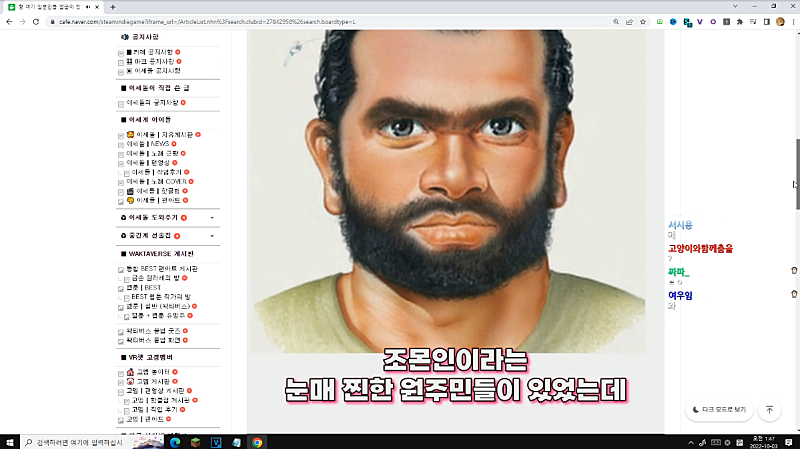
Task: Click the 이세계 아이돌 section heading
Action: [x=149, y=119]
